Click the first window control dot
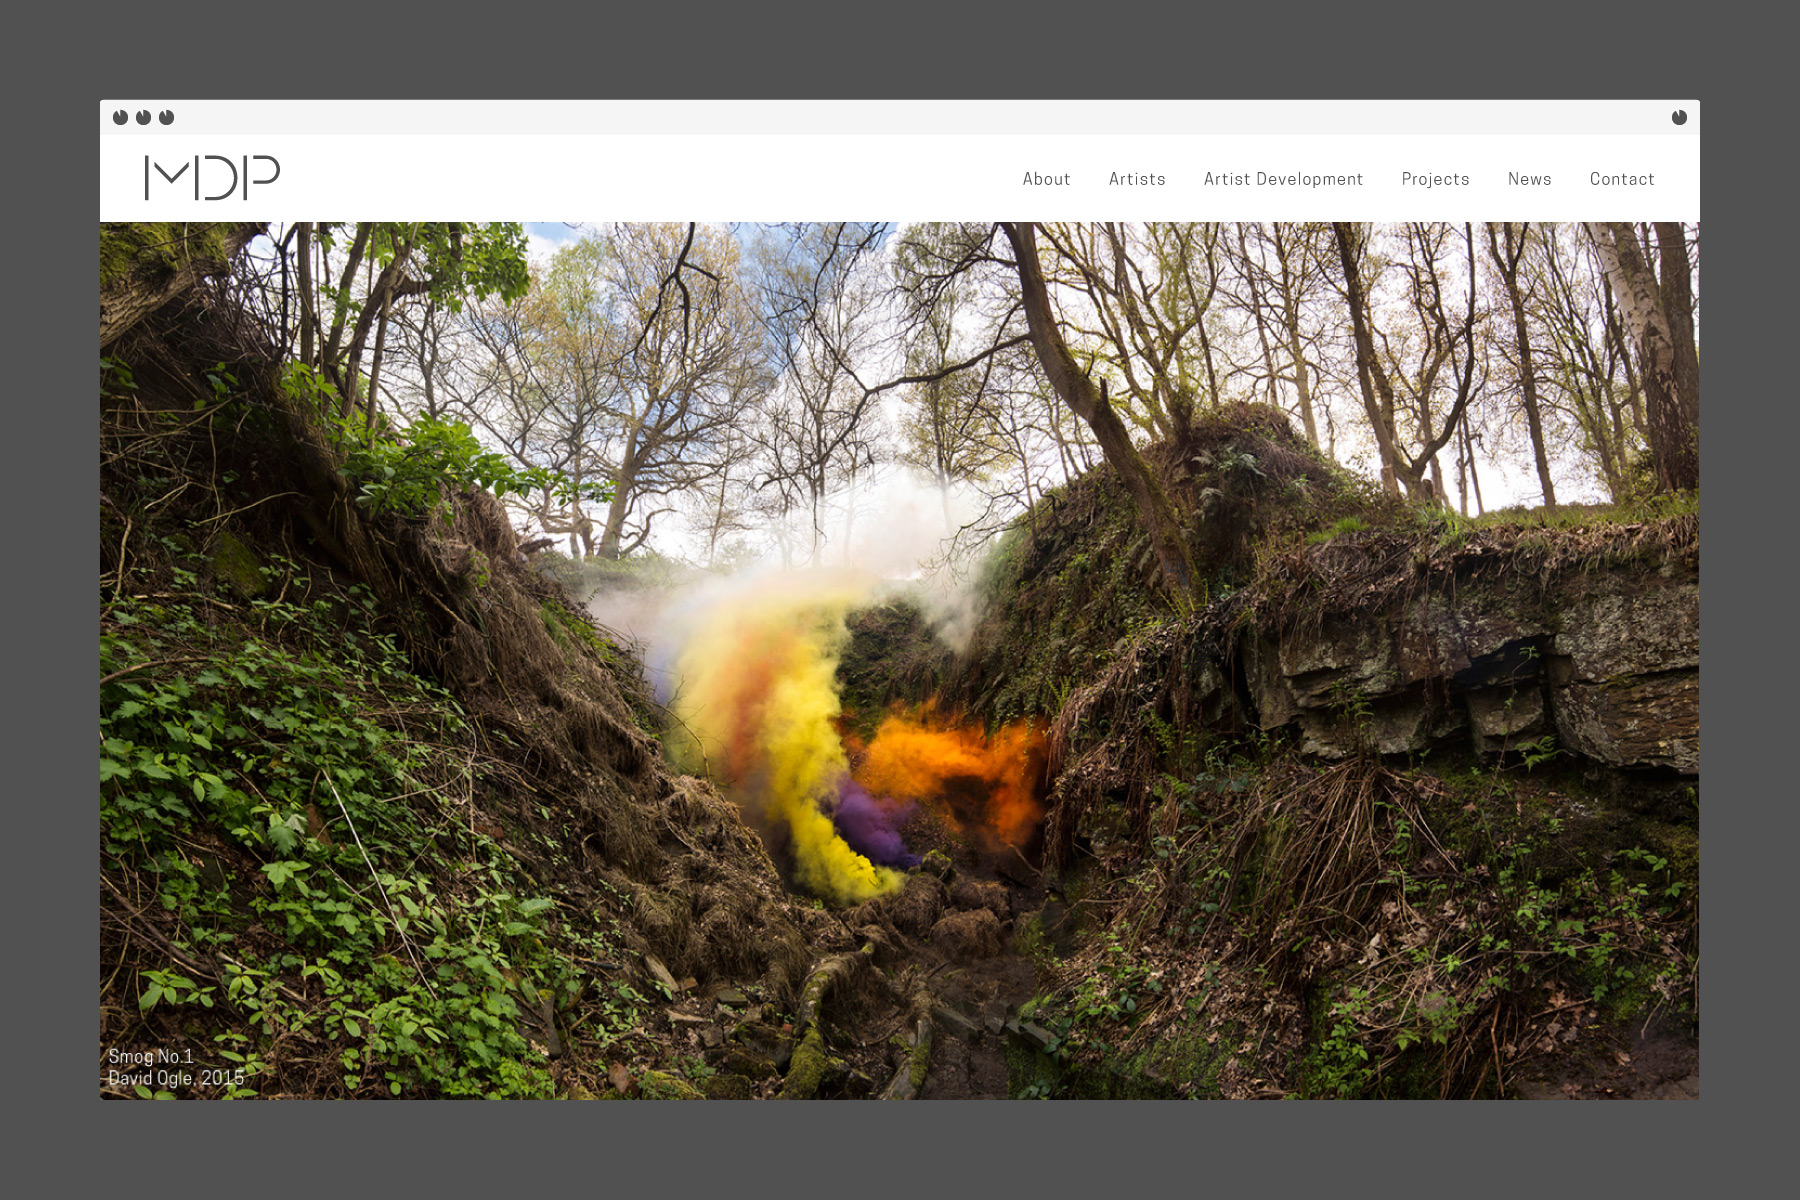 (120, 117)
